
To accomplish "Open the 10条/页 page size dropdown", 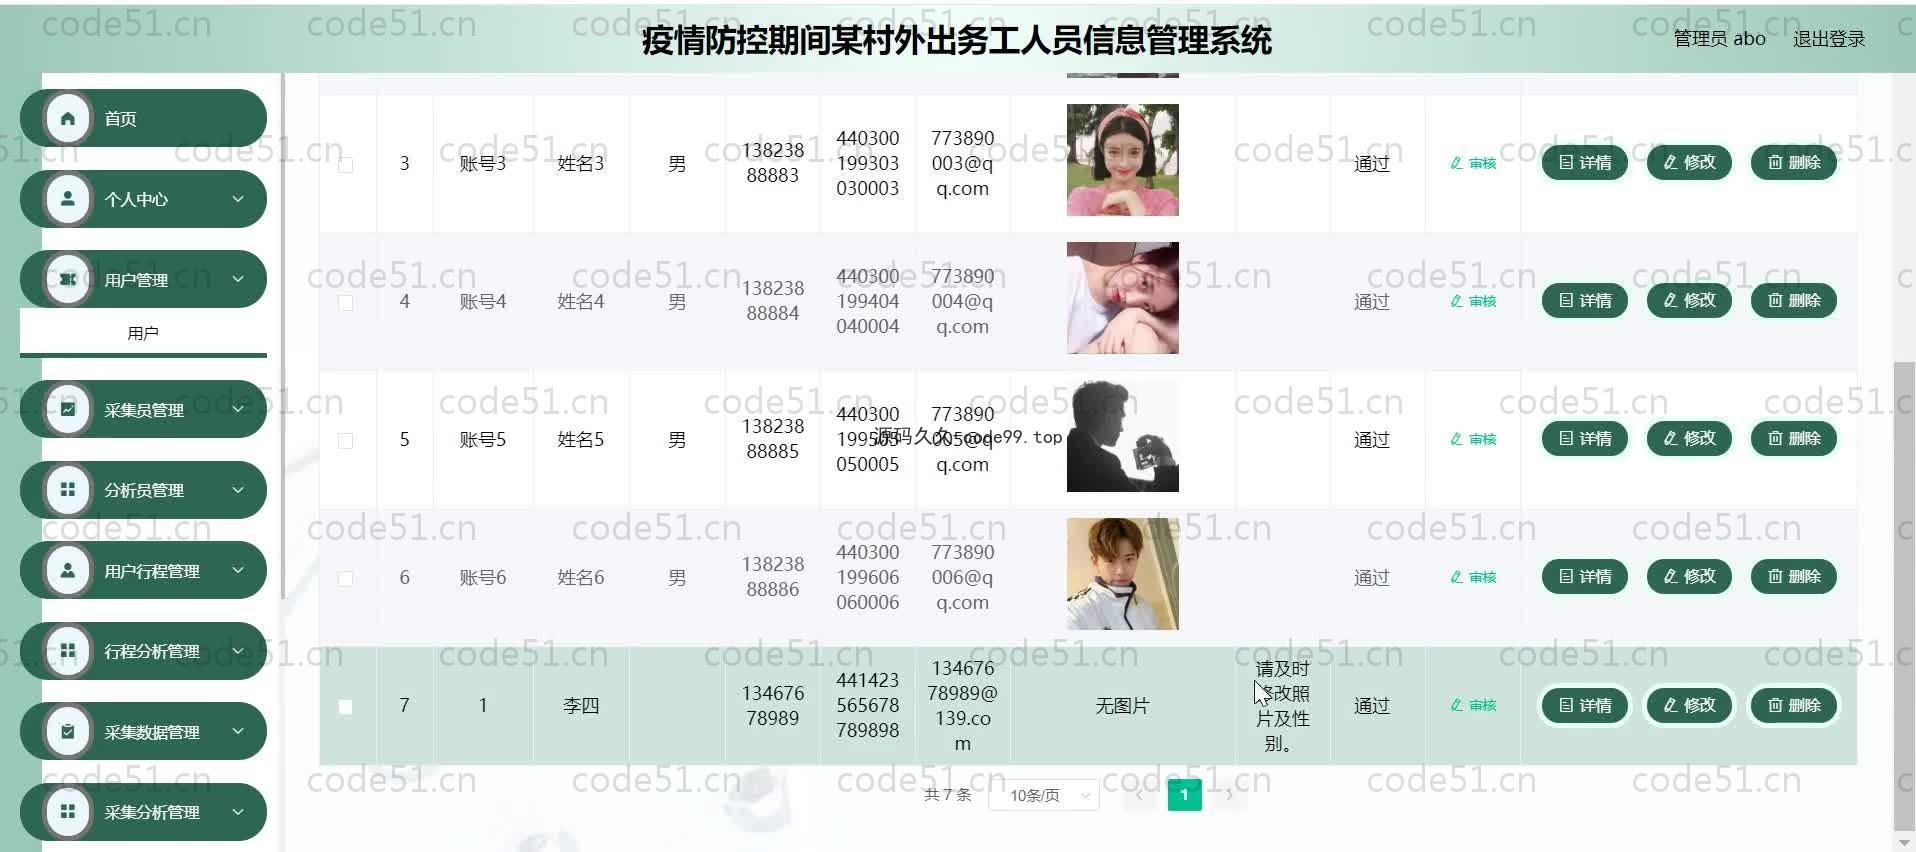I will tap(1043, 795).
